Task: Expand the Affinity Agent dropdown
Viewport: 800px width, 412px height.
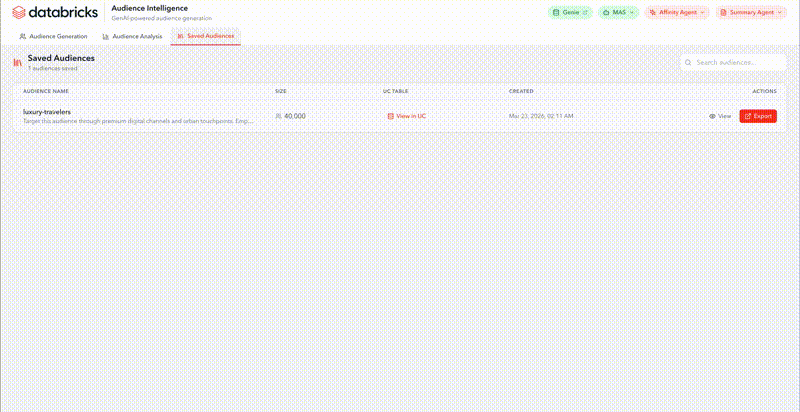Action: tap(677, 12)
